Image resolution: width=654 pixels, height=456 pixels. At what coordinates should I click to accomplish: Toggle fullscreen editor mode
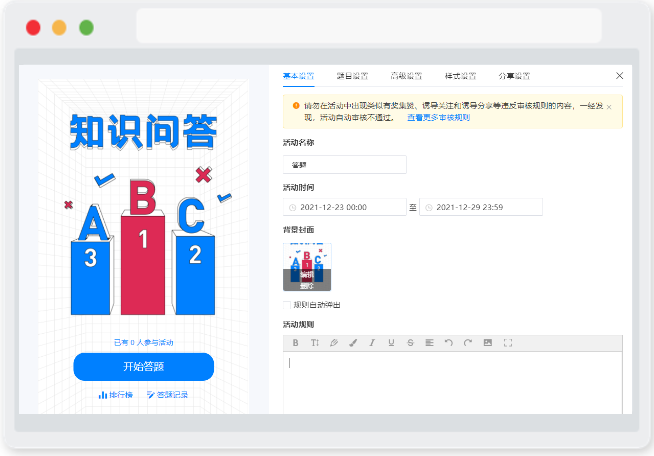point(508,343)
